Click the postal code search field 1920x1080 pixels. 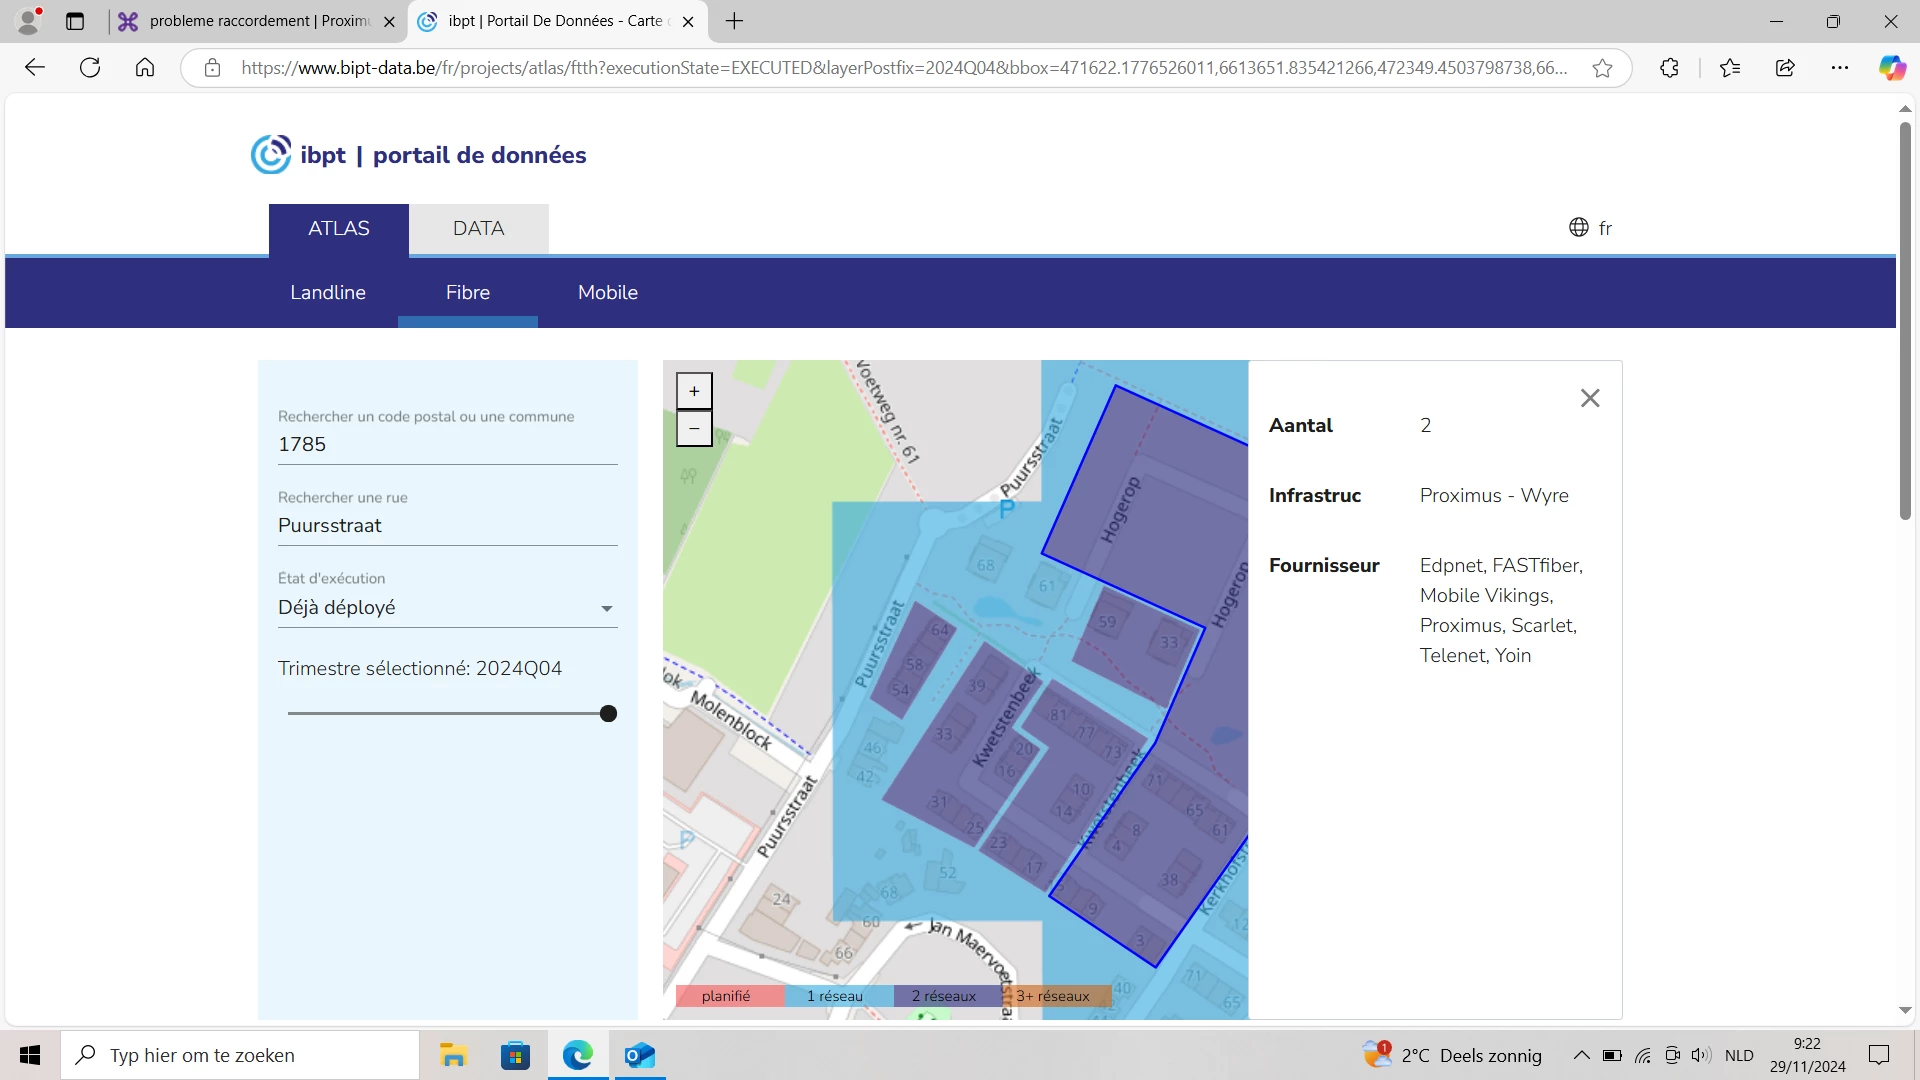tap(447, 444)
